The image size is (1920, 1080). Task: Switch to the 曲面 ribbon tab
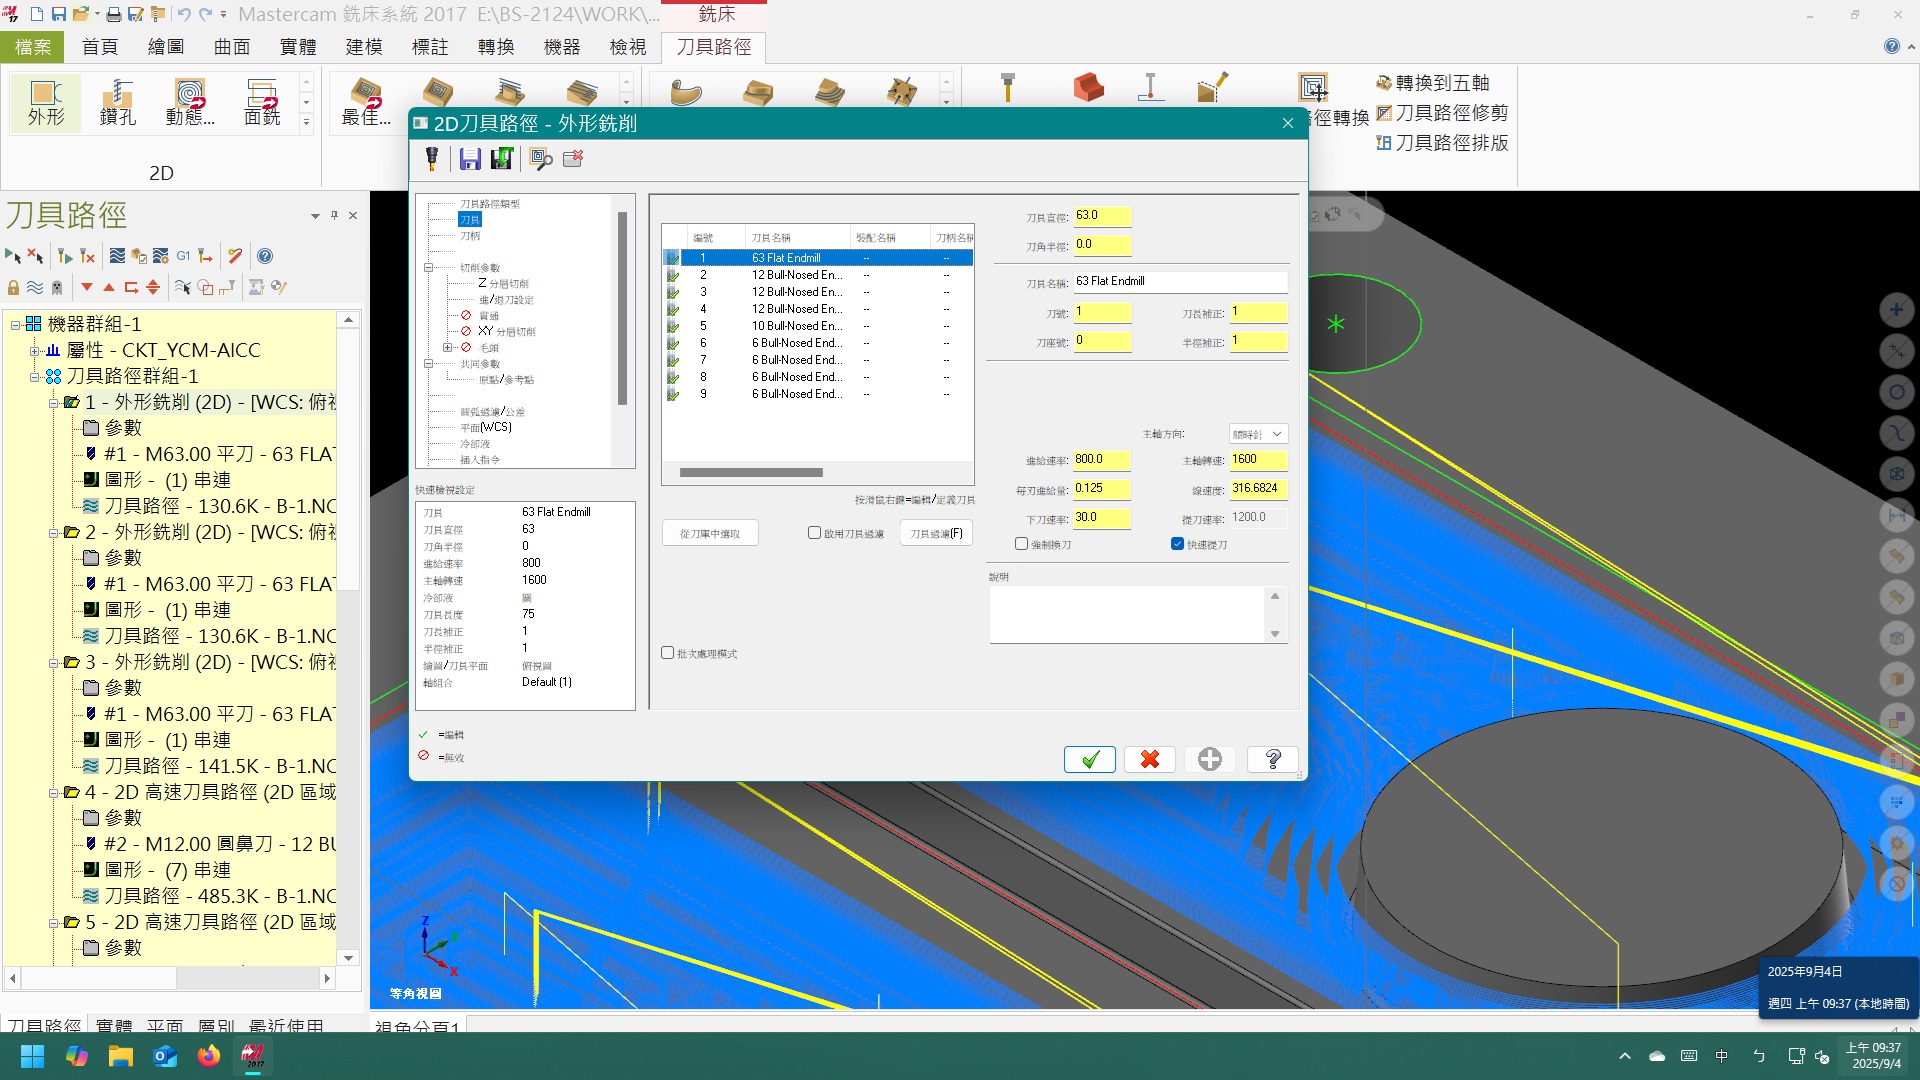(232, 47)
